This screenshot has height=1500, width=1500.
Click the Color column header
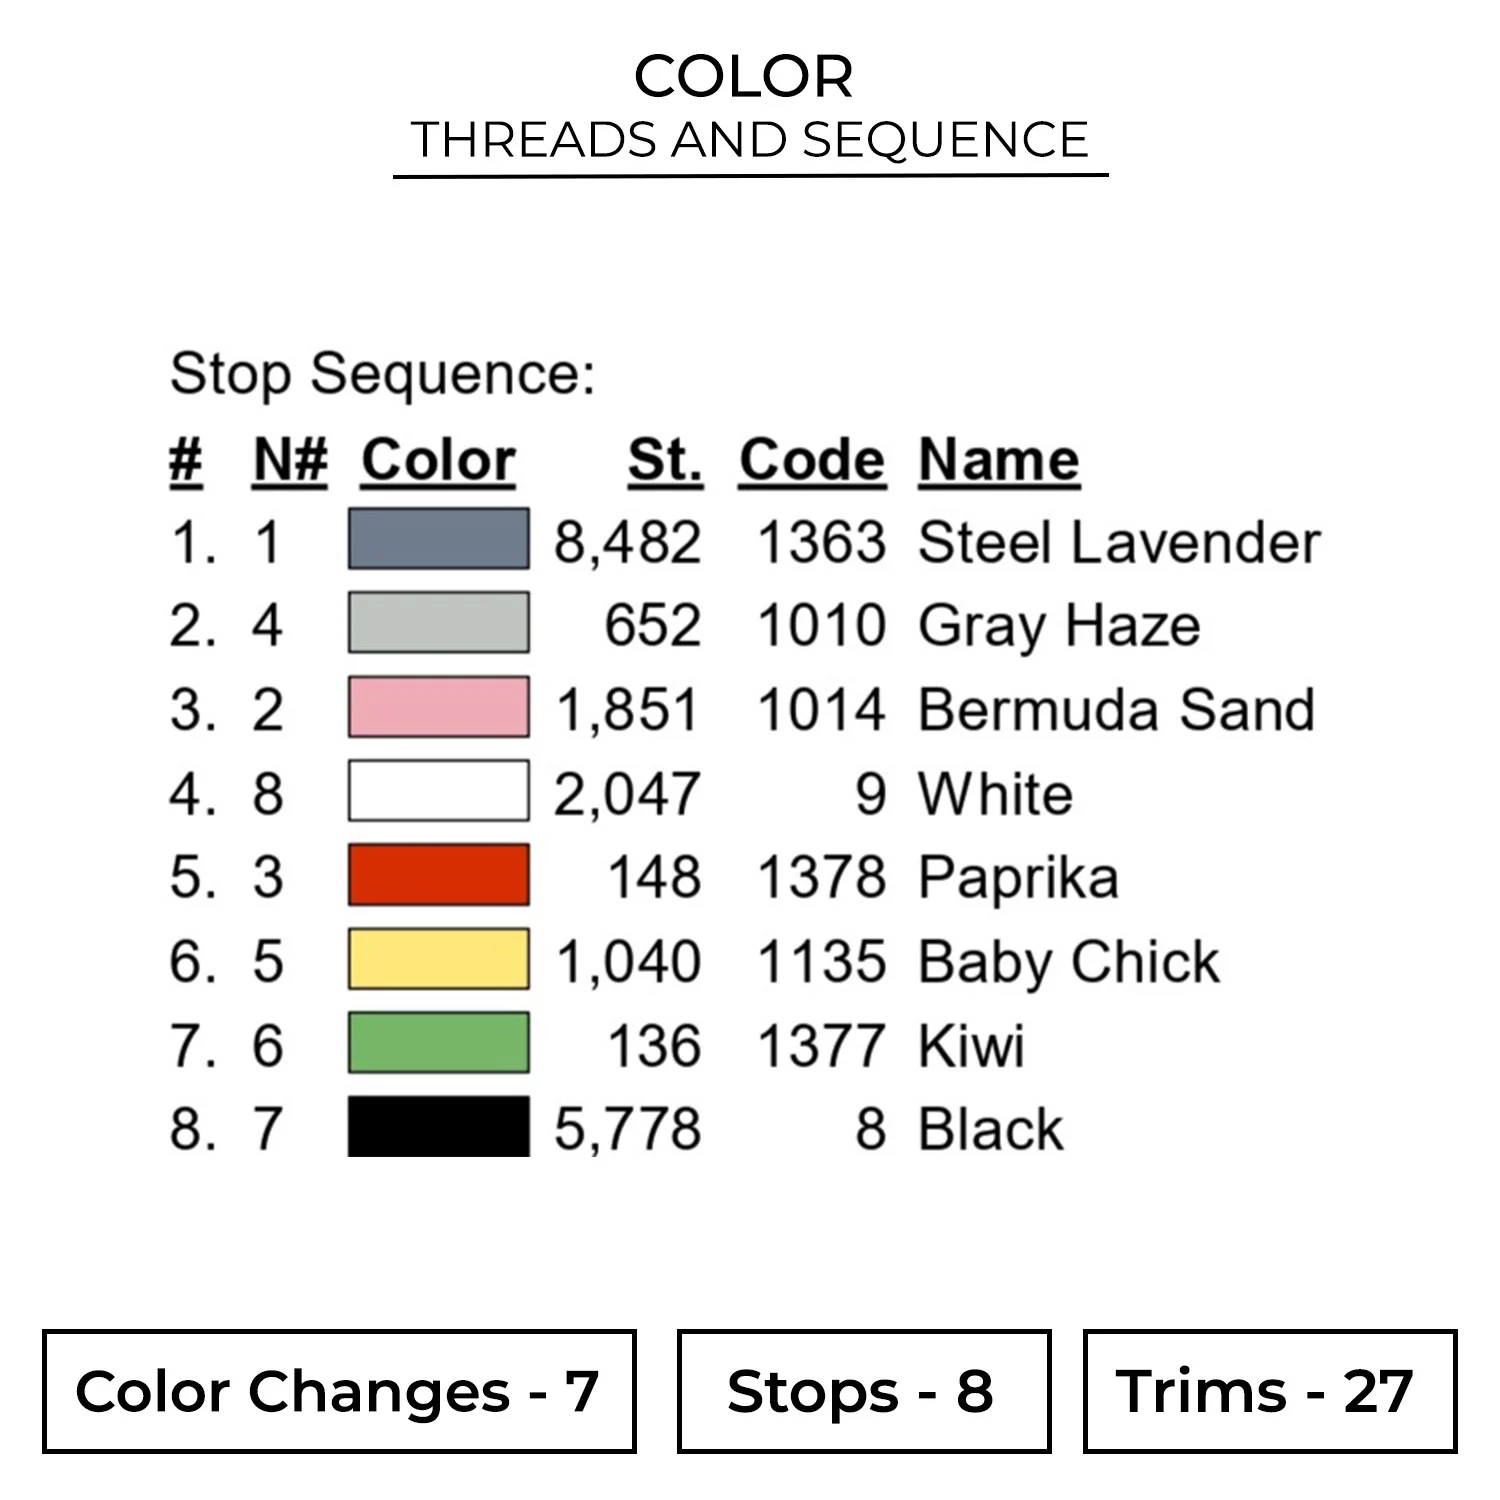[x=438, y=461]
